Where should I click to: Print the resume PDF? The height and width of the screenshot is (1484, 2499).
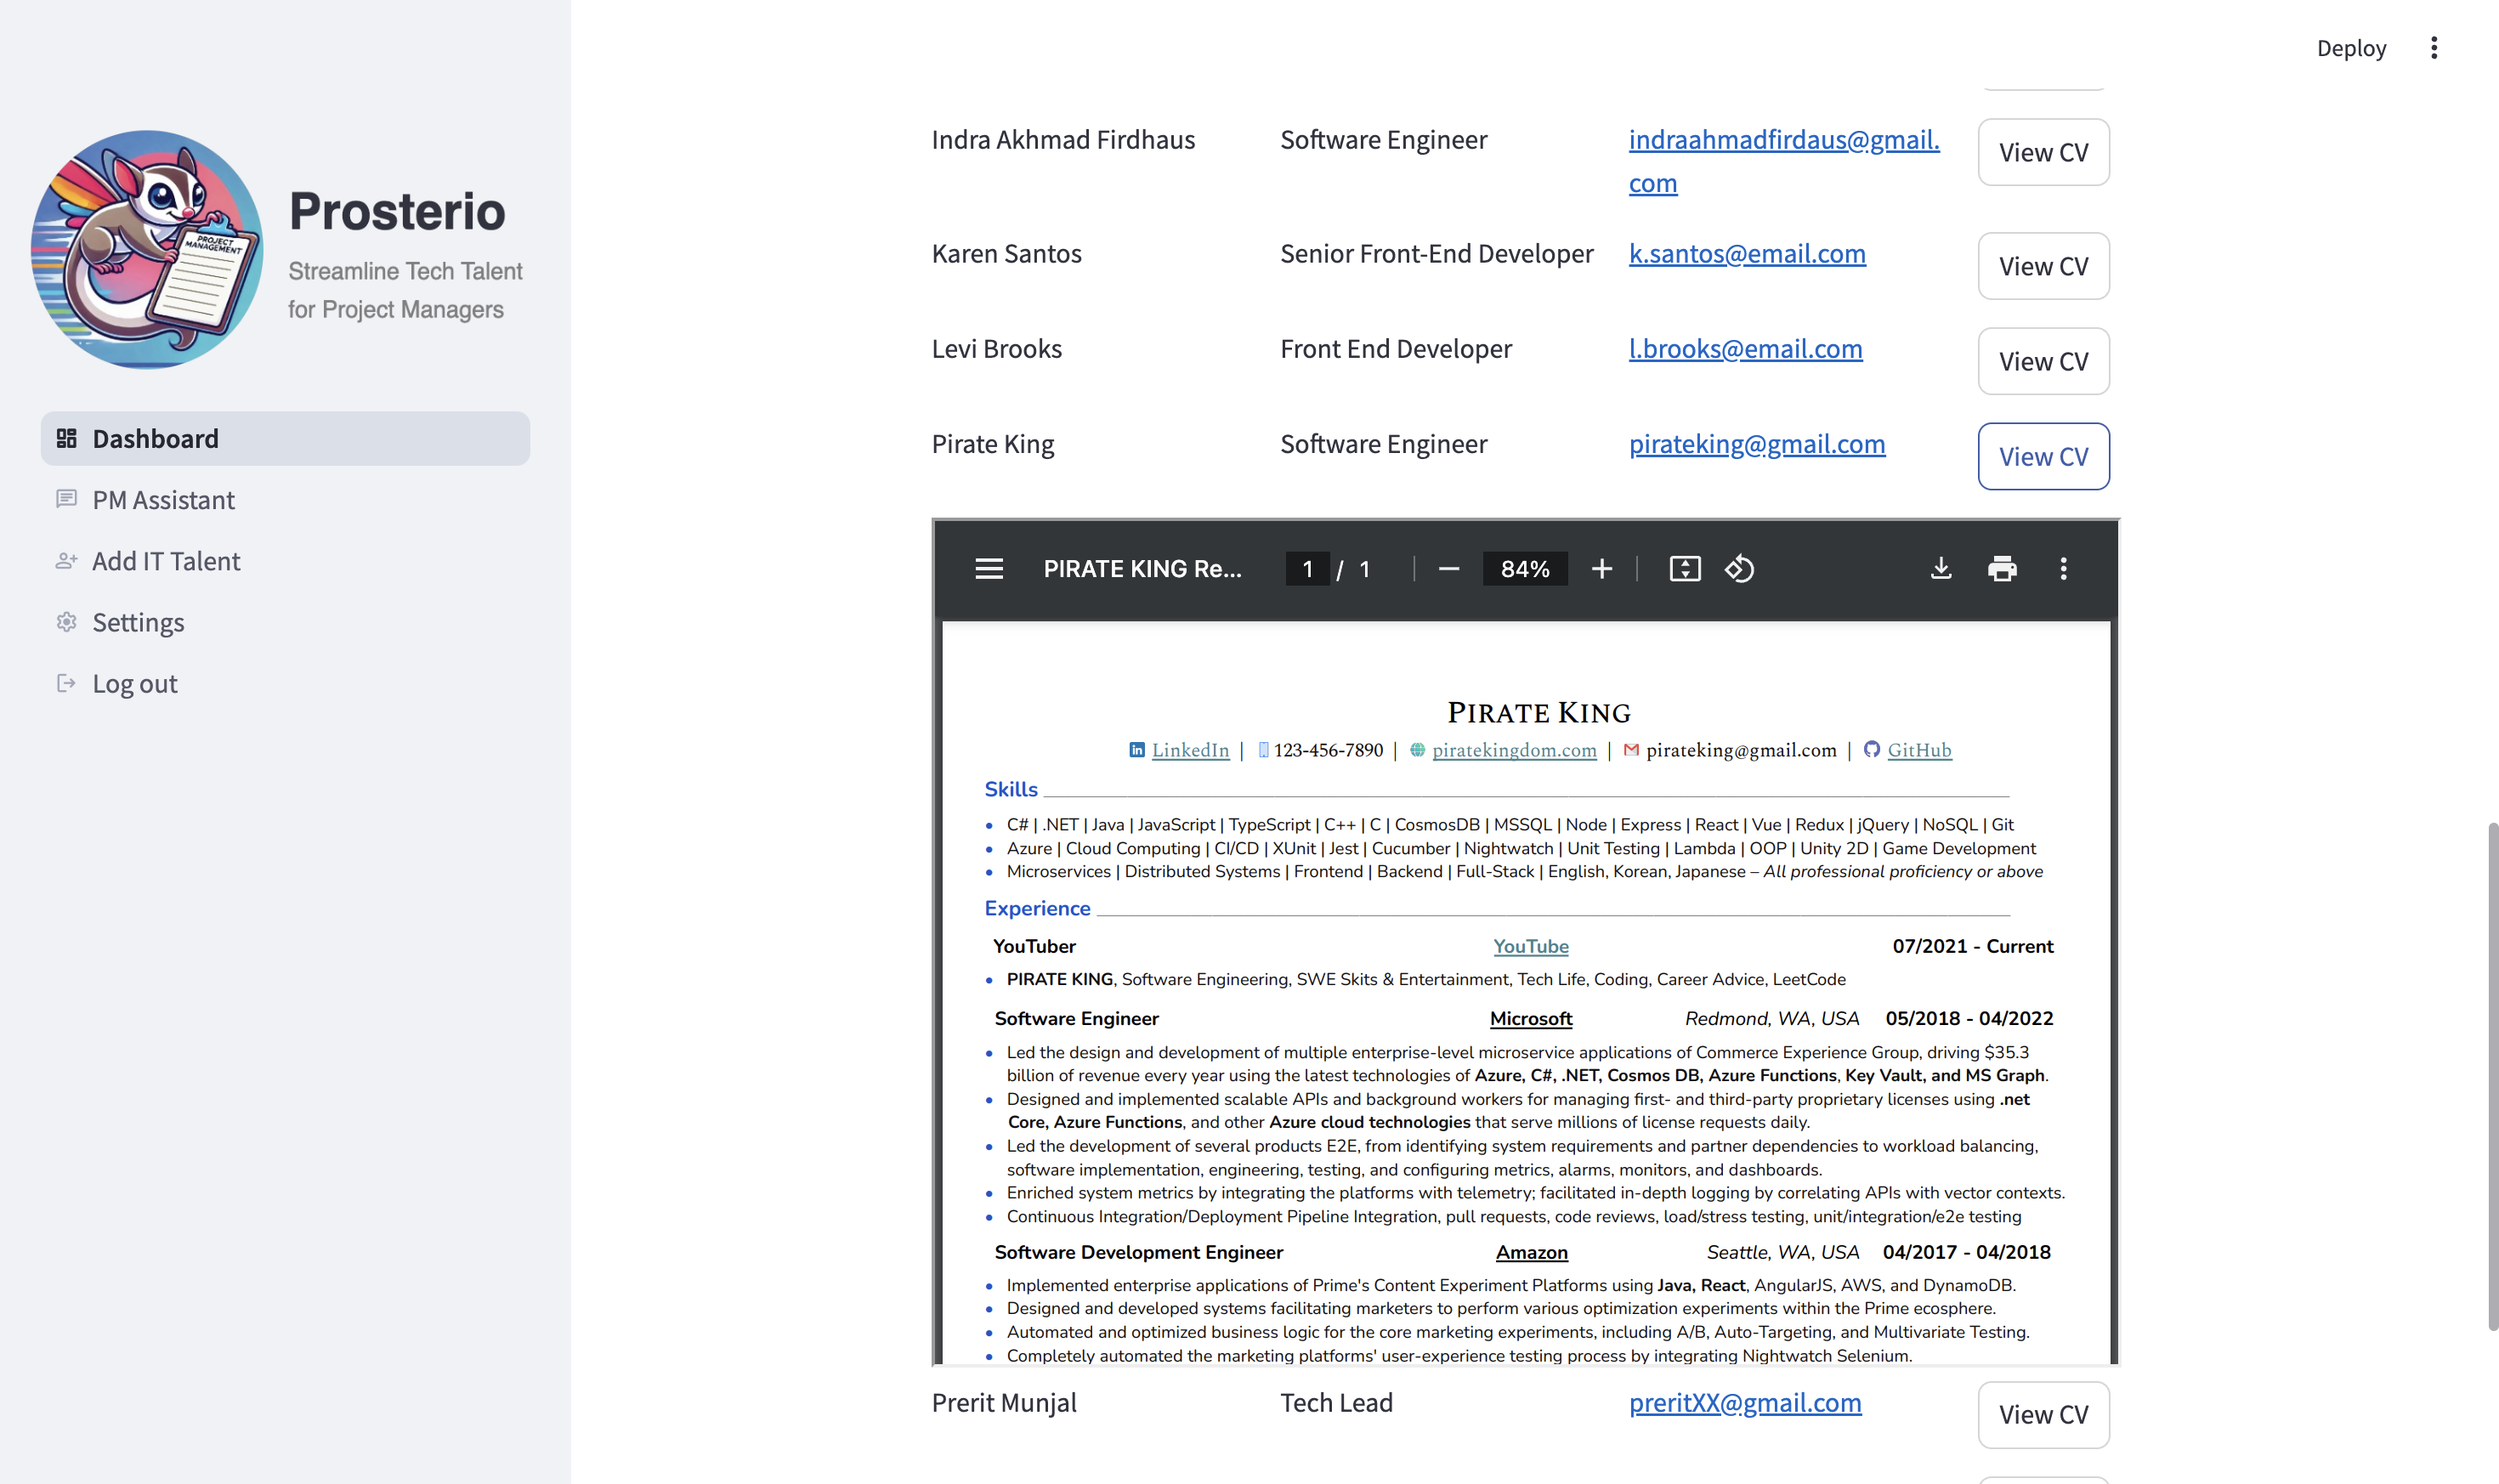coord(2002,569)
